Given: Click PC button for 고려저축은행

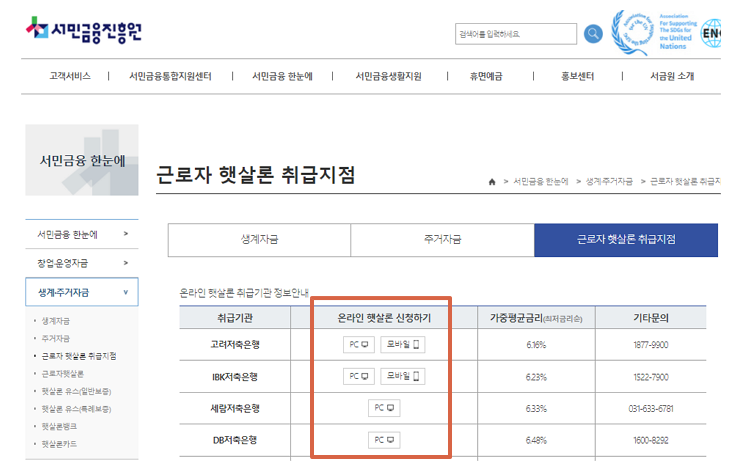Looking at the screenshot, I should pyautogui.click(x=359, y=345).
